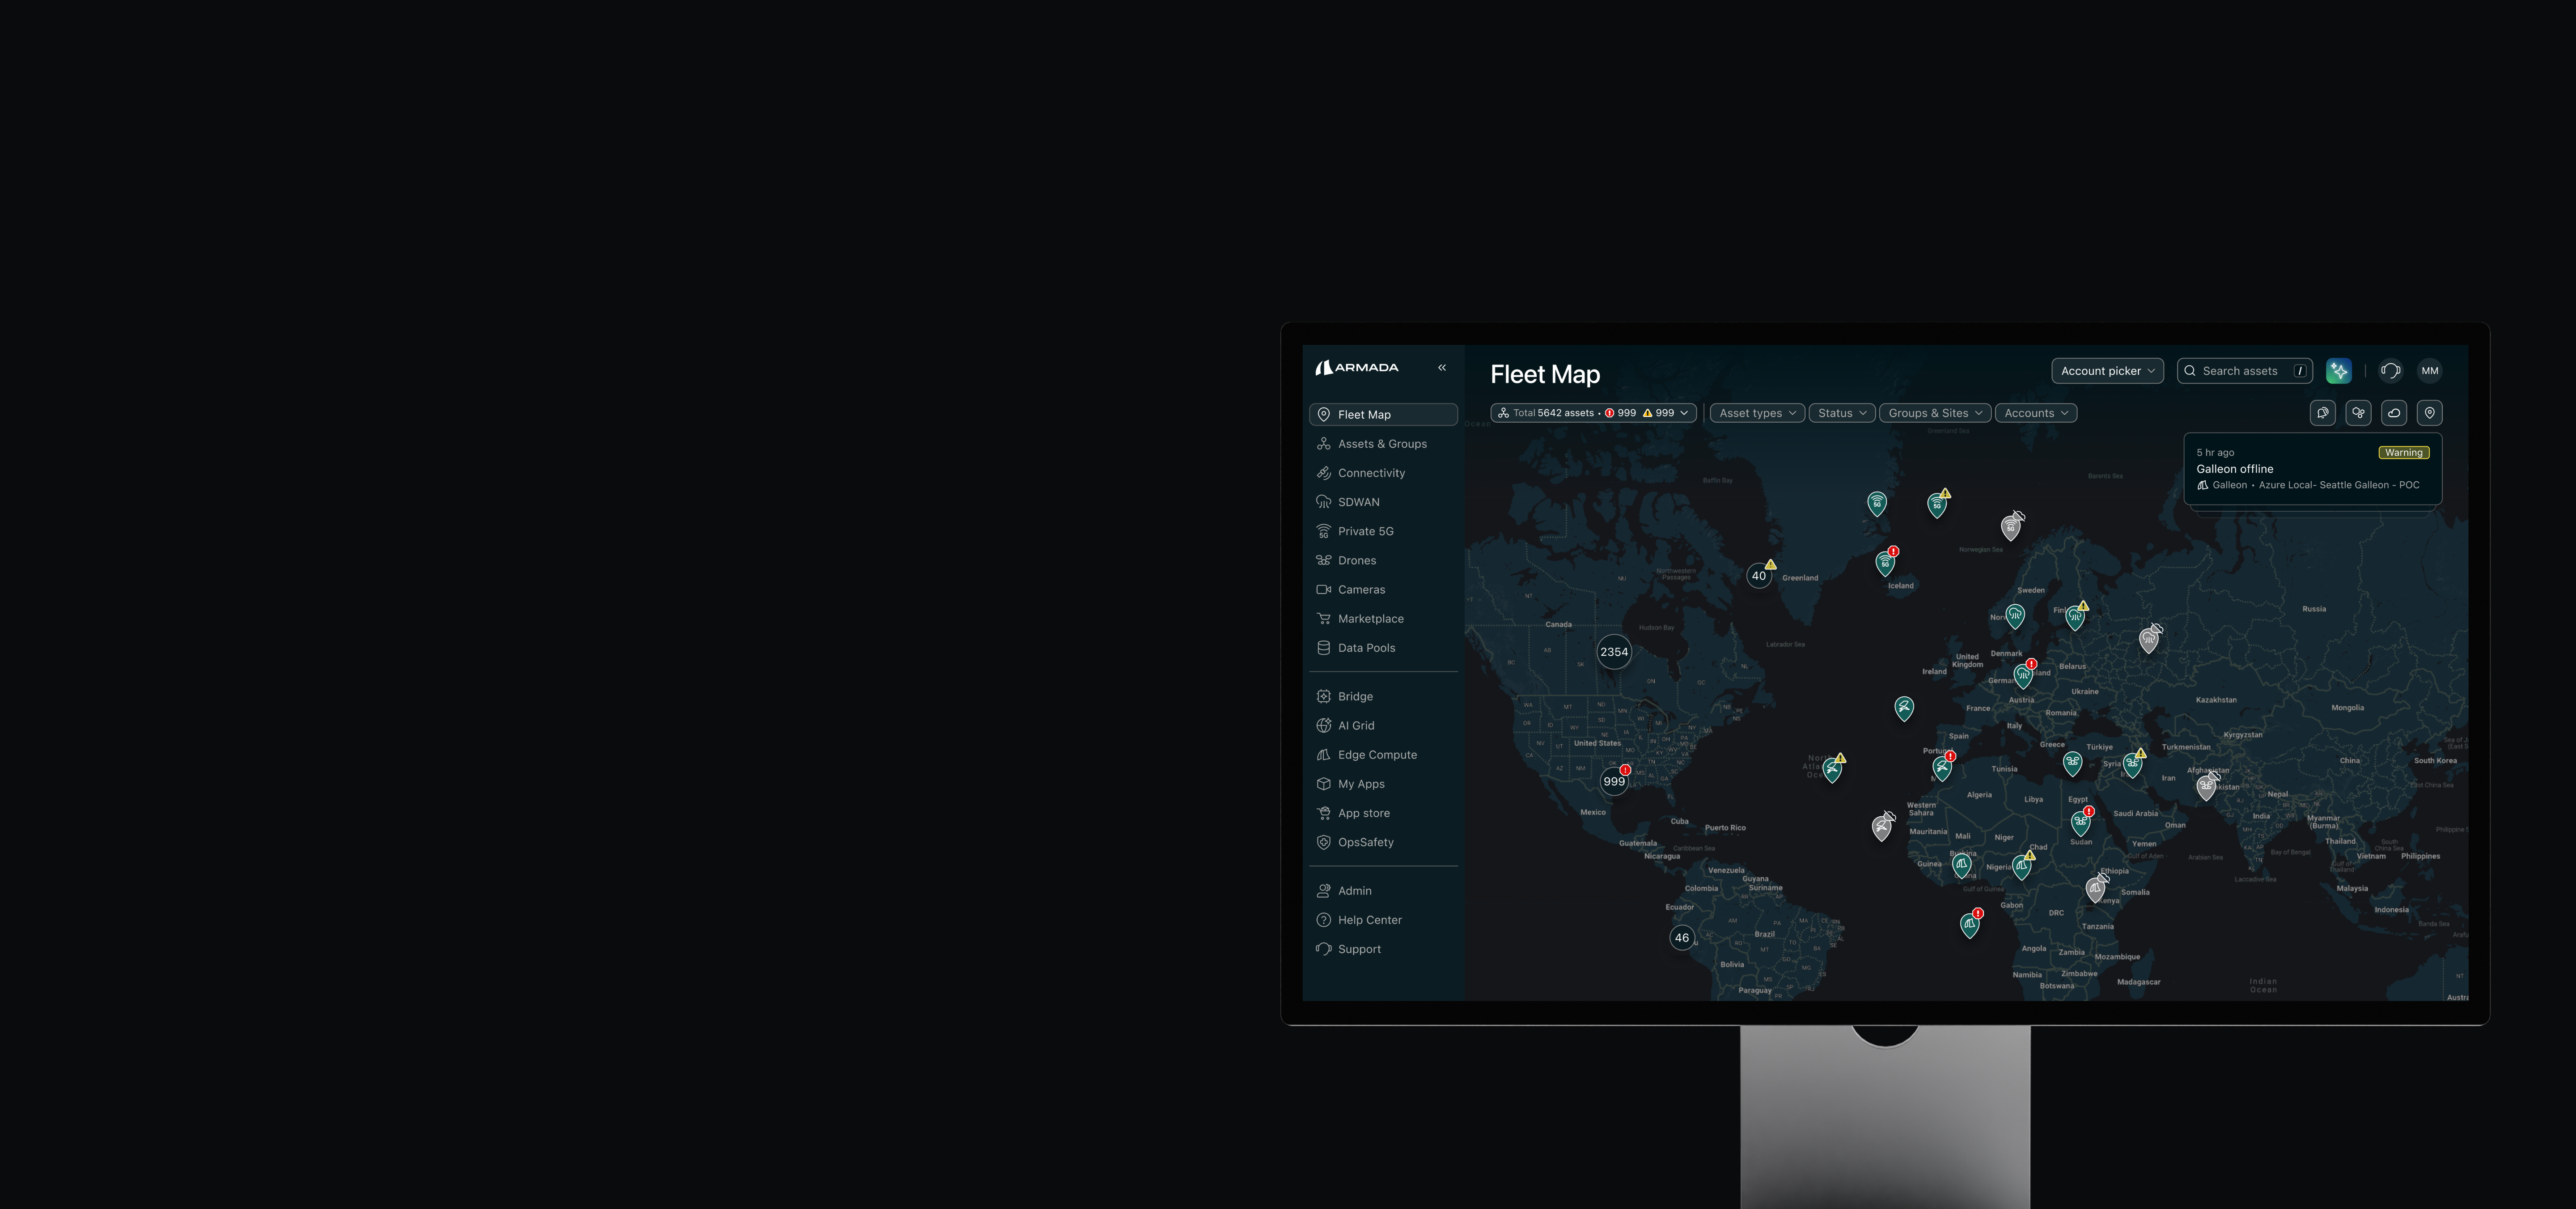2576x1209 pixels.
Task: Open the drone error pin above Sudan
Action: point(2081,823)
